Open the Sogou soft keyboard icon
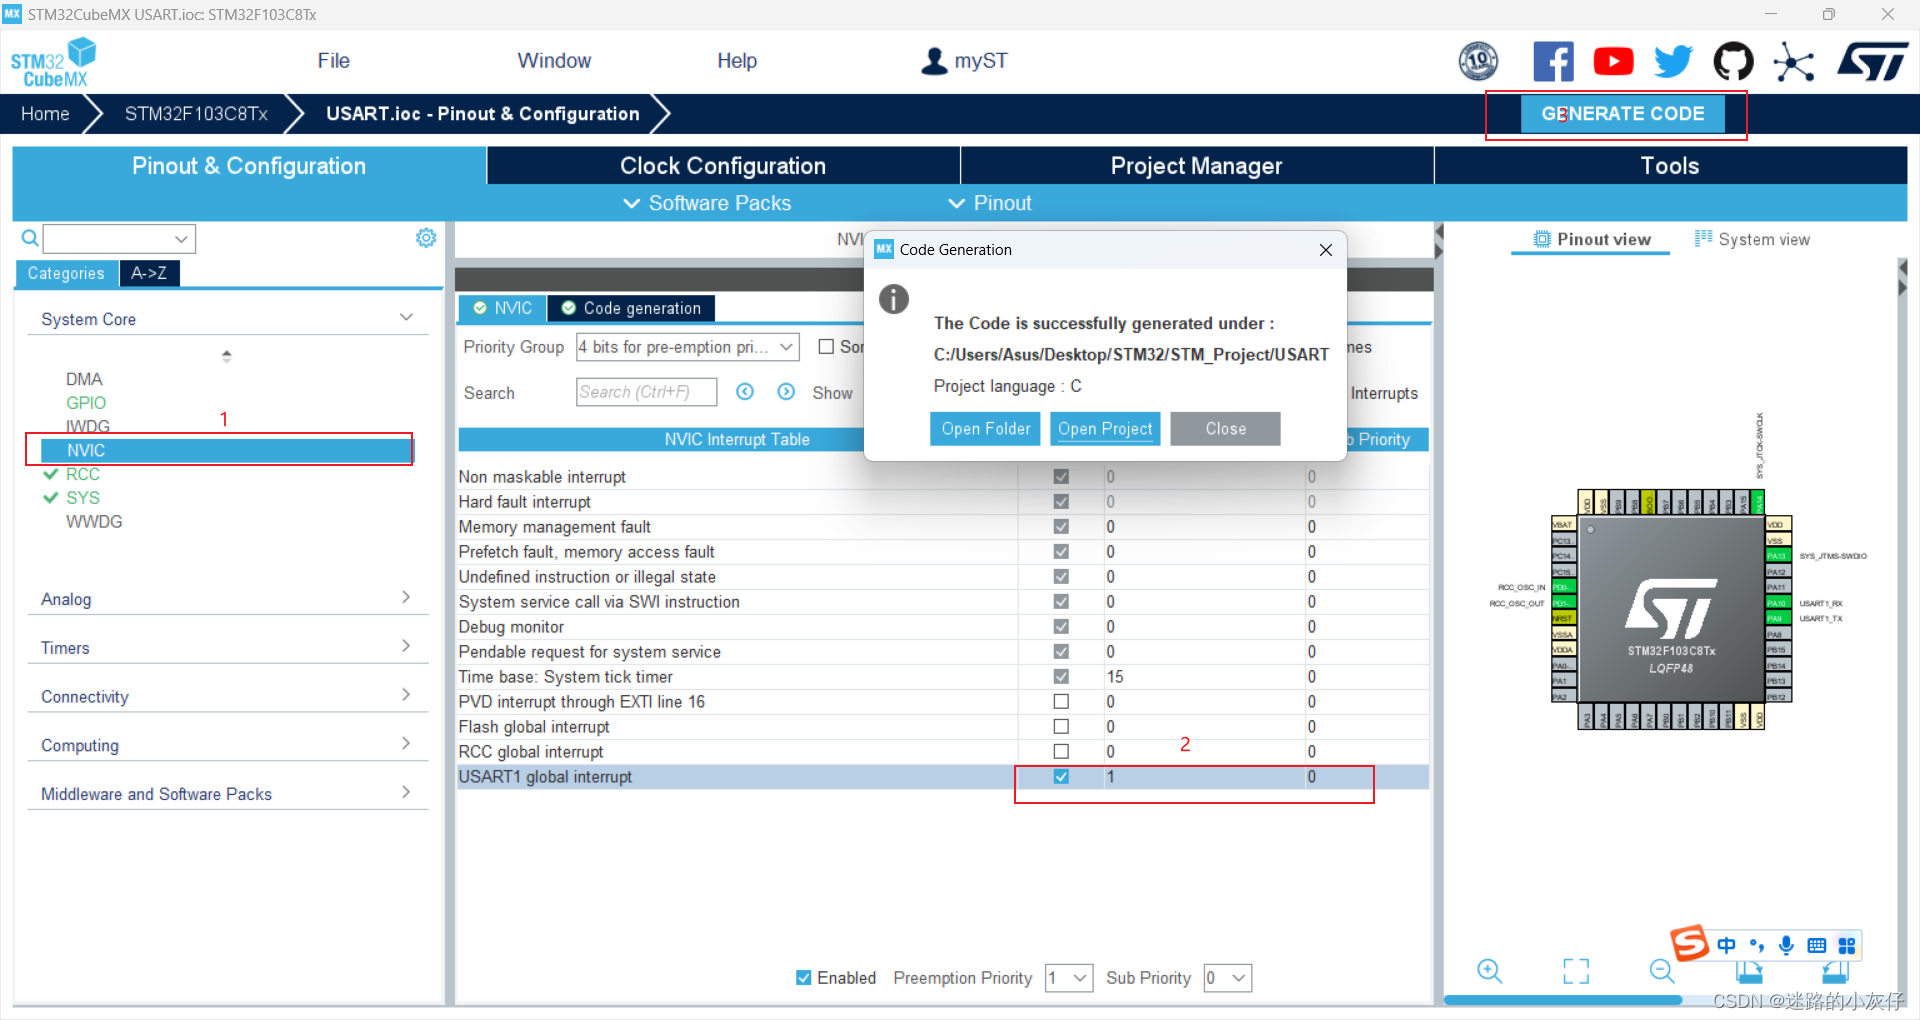 pyautogui.click(x=1817, y=945)
